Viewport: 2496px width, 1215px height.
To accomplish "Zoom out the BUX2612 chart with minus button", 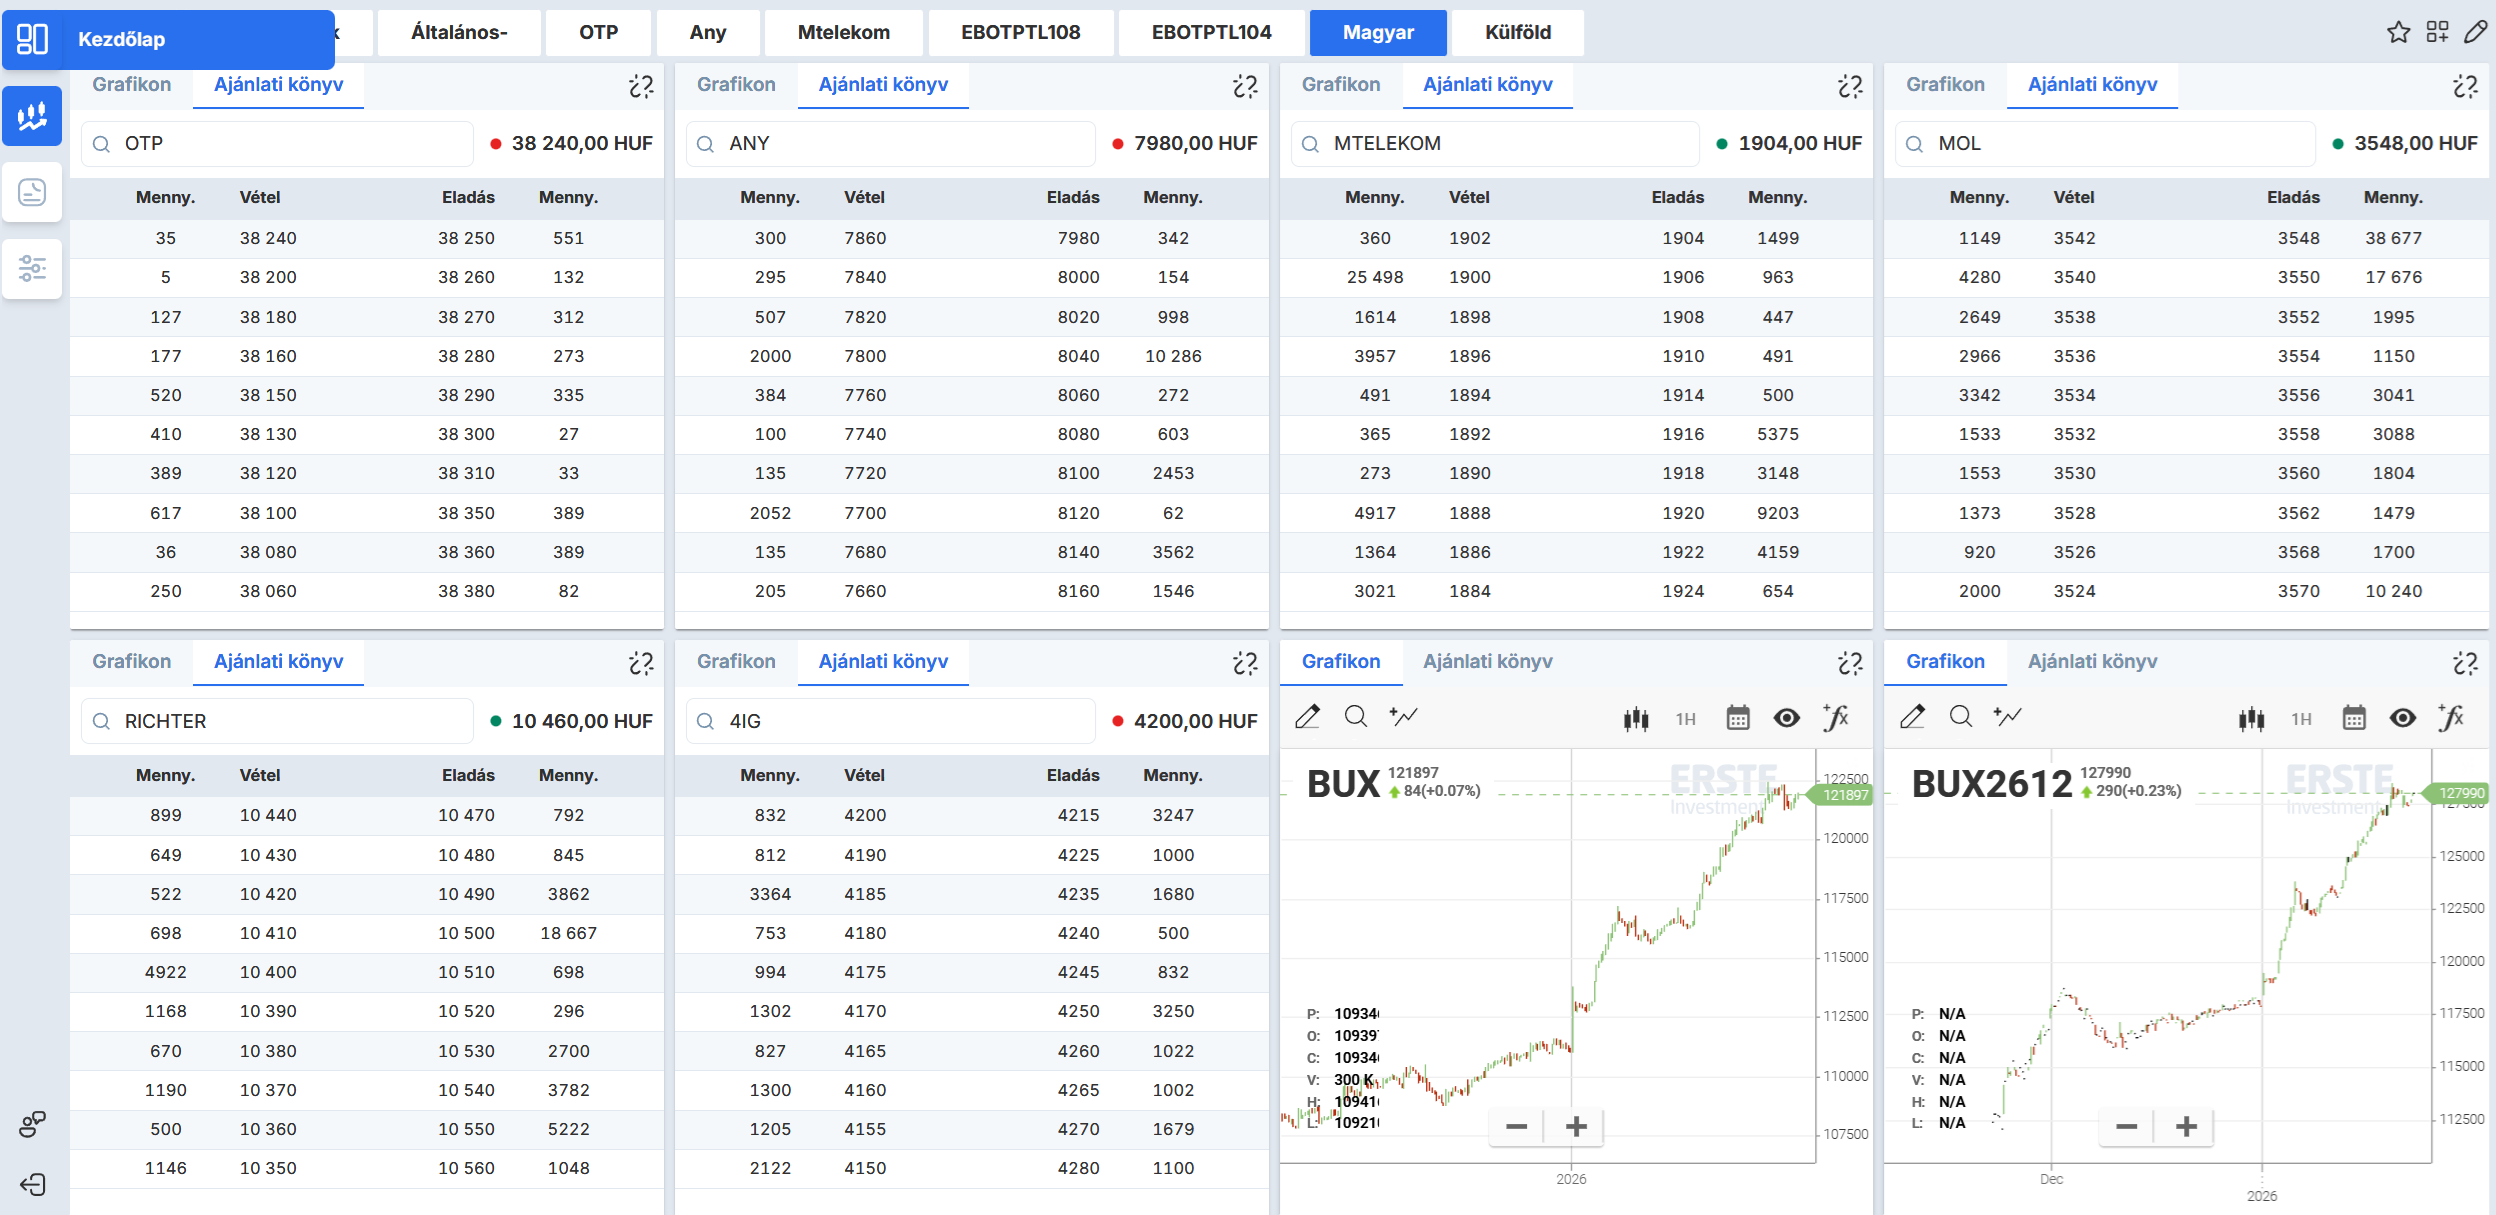I will pos(2126,1127).
